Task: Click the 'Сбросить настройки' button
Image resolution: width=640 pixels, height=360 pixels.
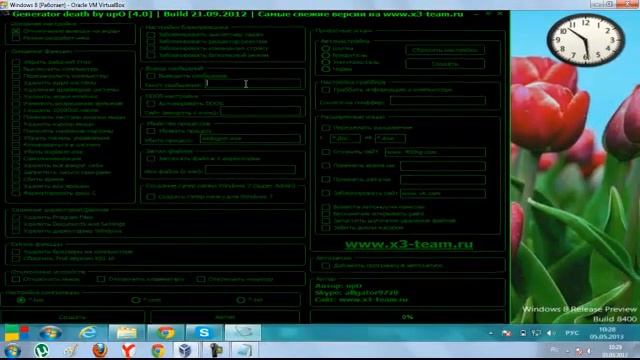Action: point(445,50)
